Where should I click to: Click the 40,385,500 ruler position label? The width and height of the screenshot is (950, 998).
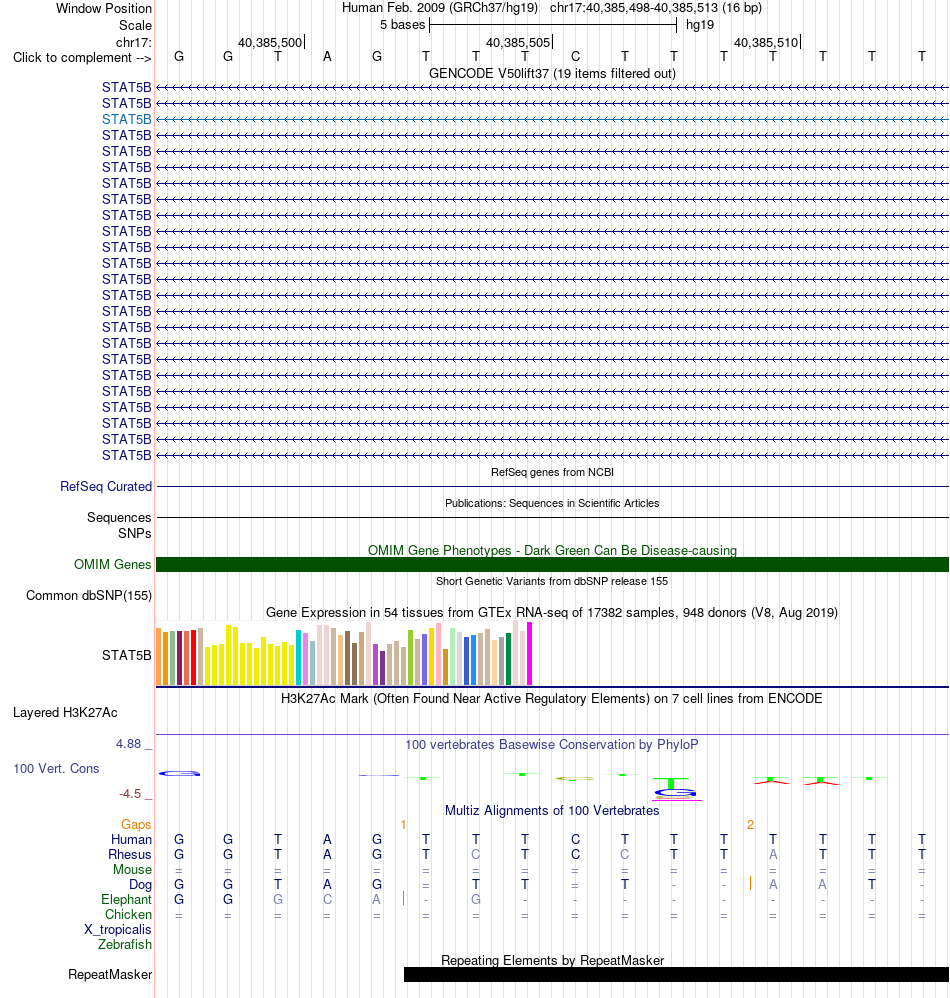tap(270, 43)
